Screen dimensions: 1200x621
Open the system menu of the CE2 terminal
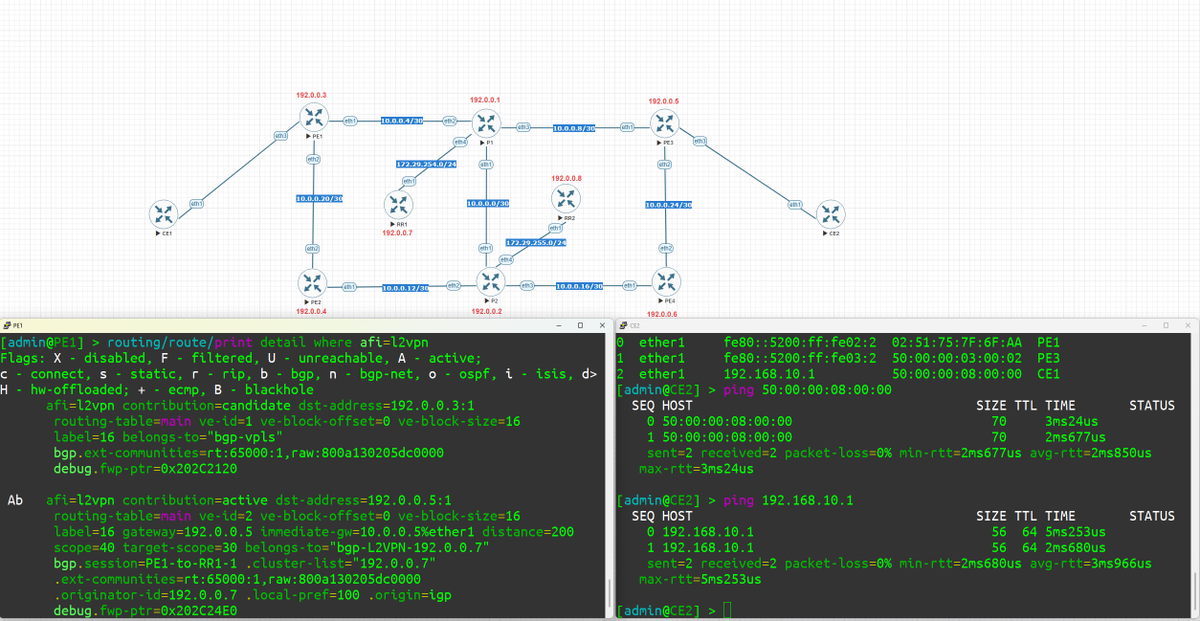tap(622, 324)
